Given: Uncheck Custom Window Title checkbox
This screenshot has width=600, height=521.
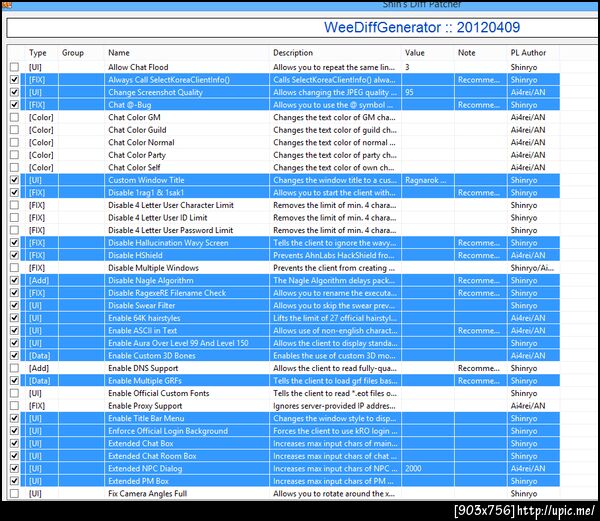Looking at the screenshot, I should (14, 180).
